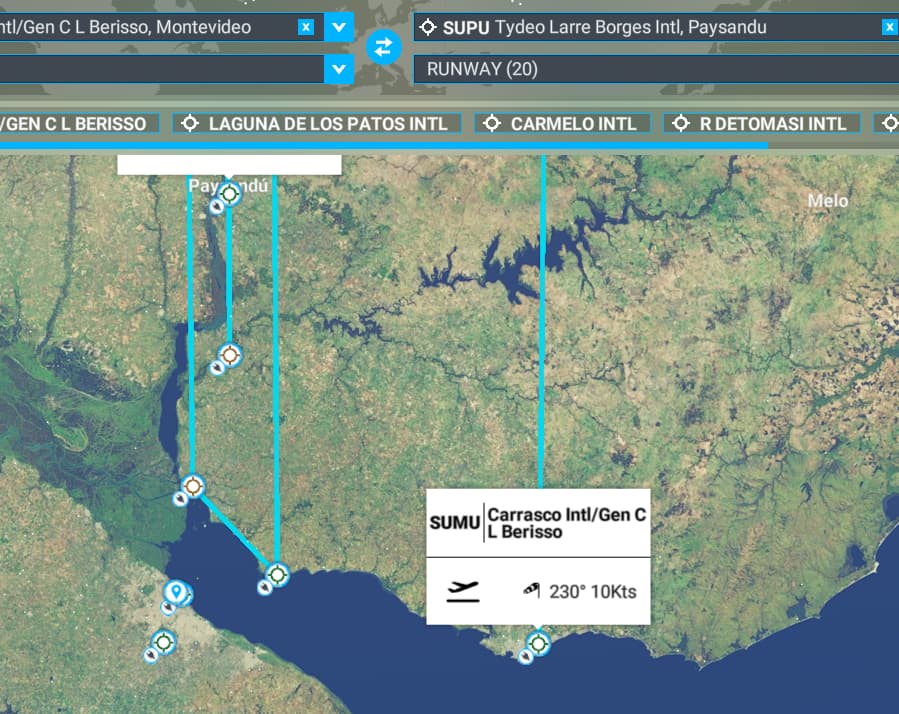Select the GEN C L BERISSO waypoint chip
This screenshot has width=899, height=714.
click(x=80, y=123)
